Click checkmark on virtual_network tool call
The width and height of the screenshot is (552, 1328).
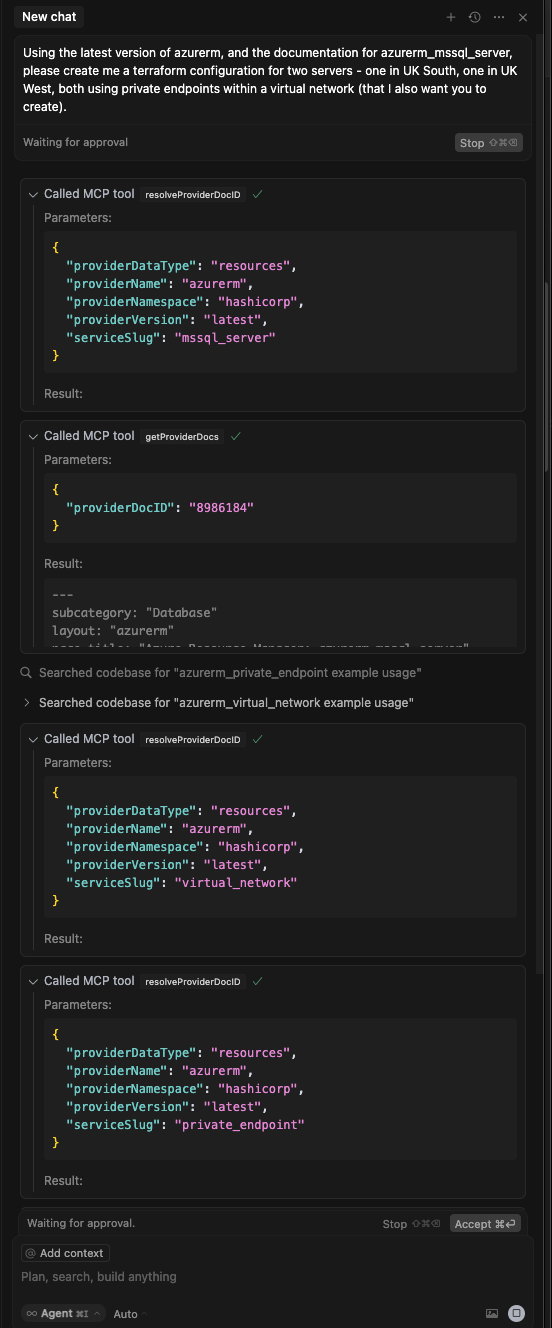[258, 739]
